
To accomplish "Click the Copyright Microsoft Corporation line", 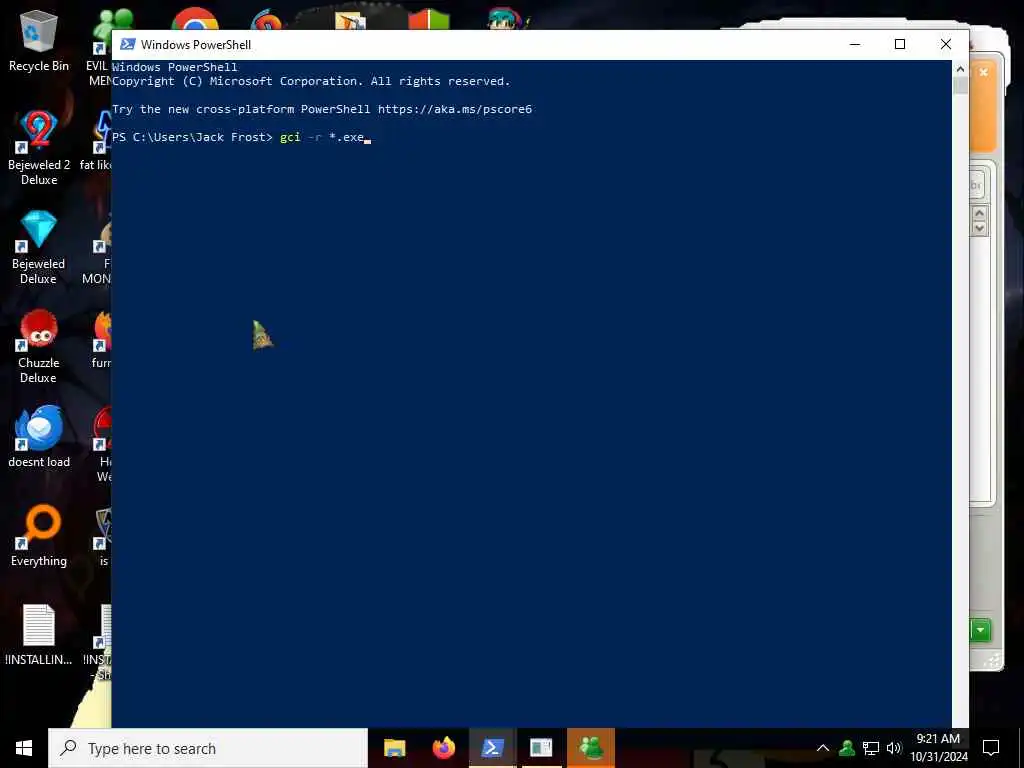I will point(311,81).
